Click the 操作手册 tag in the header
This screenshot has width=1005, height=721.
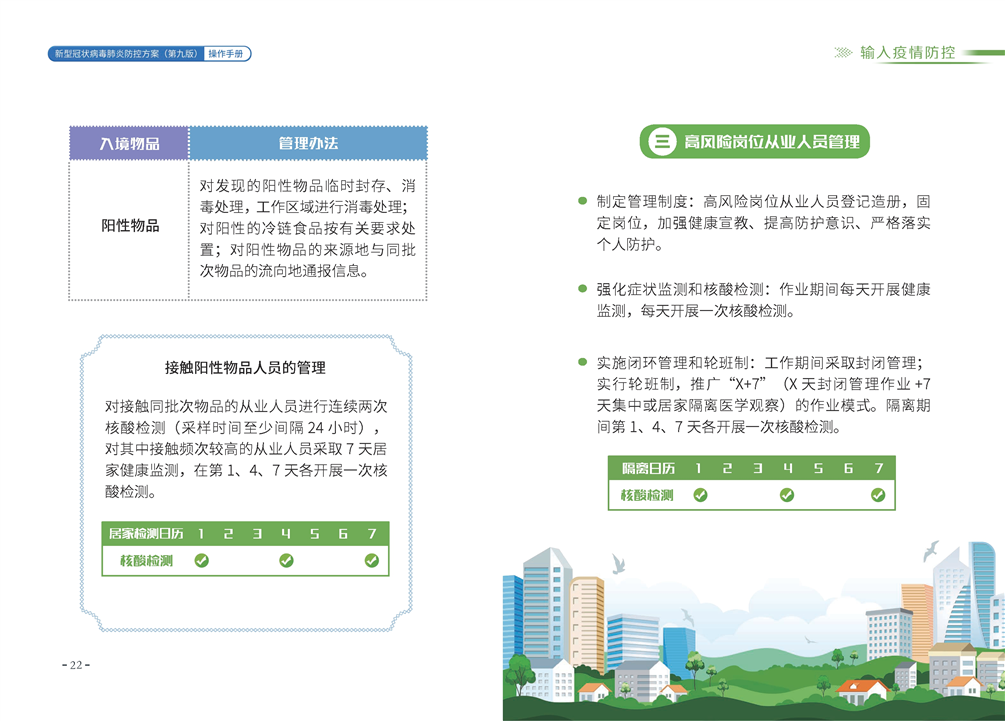point(228,54)
